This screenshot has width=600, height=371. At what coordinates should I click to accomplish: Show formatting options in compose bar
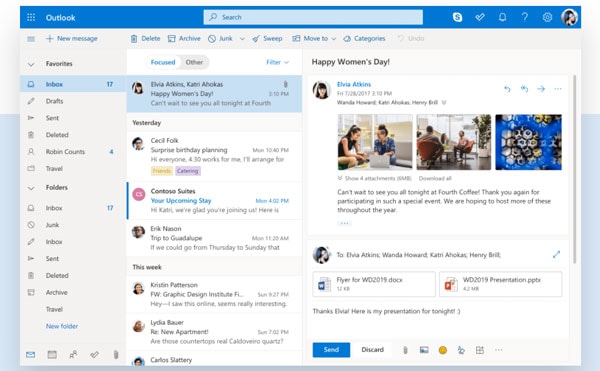[461, 350]
